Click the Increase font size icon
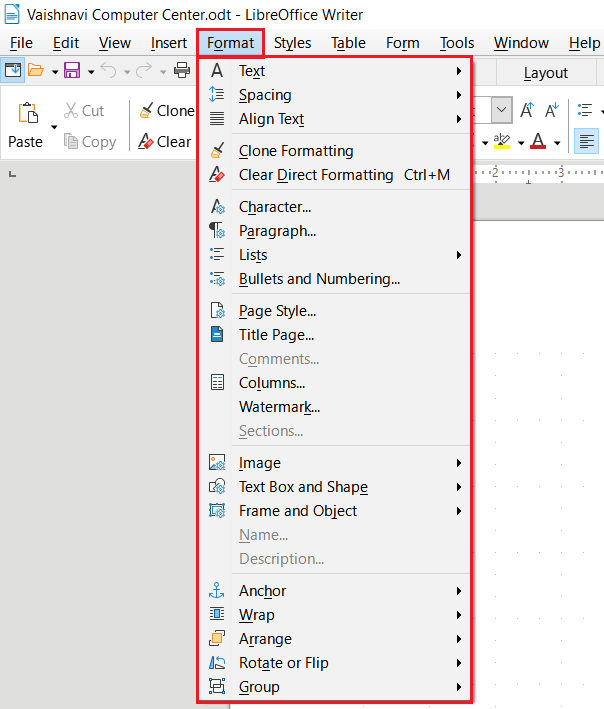604x709 pixels. 527,110
